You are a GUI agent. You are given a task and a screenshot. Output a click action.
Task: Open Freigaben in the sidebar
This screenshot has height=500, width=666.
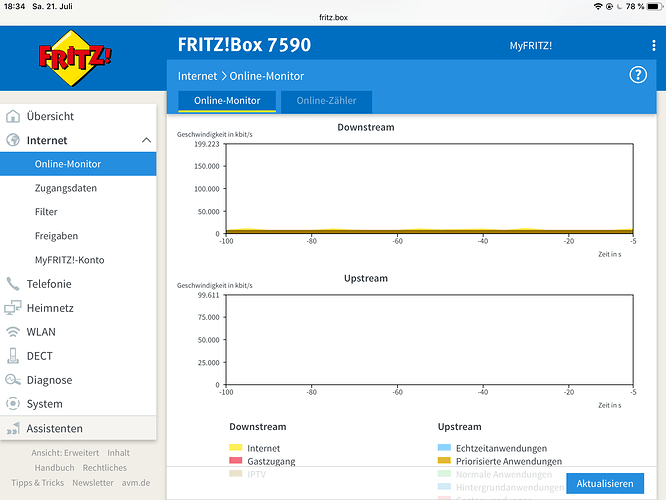pyautogui.click(x=78, y=236)
